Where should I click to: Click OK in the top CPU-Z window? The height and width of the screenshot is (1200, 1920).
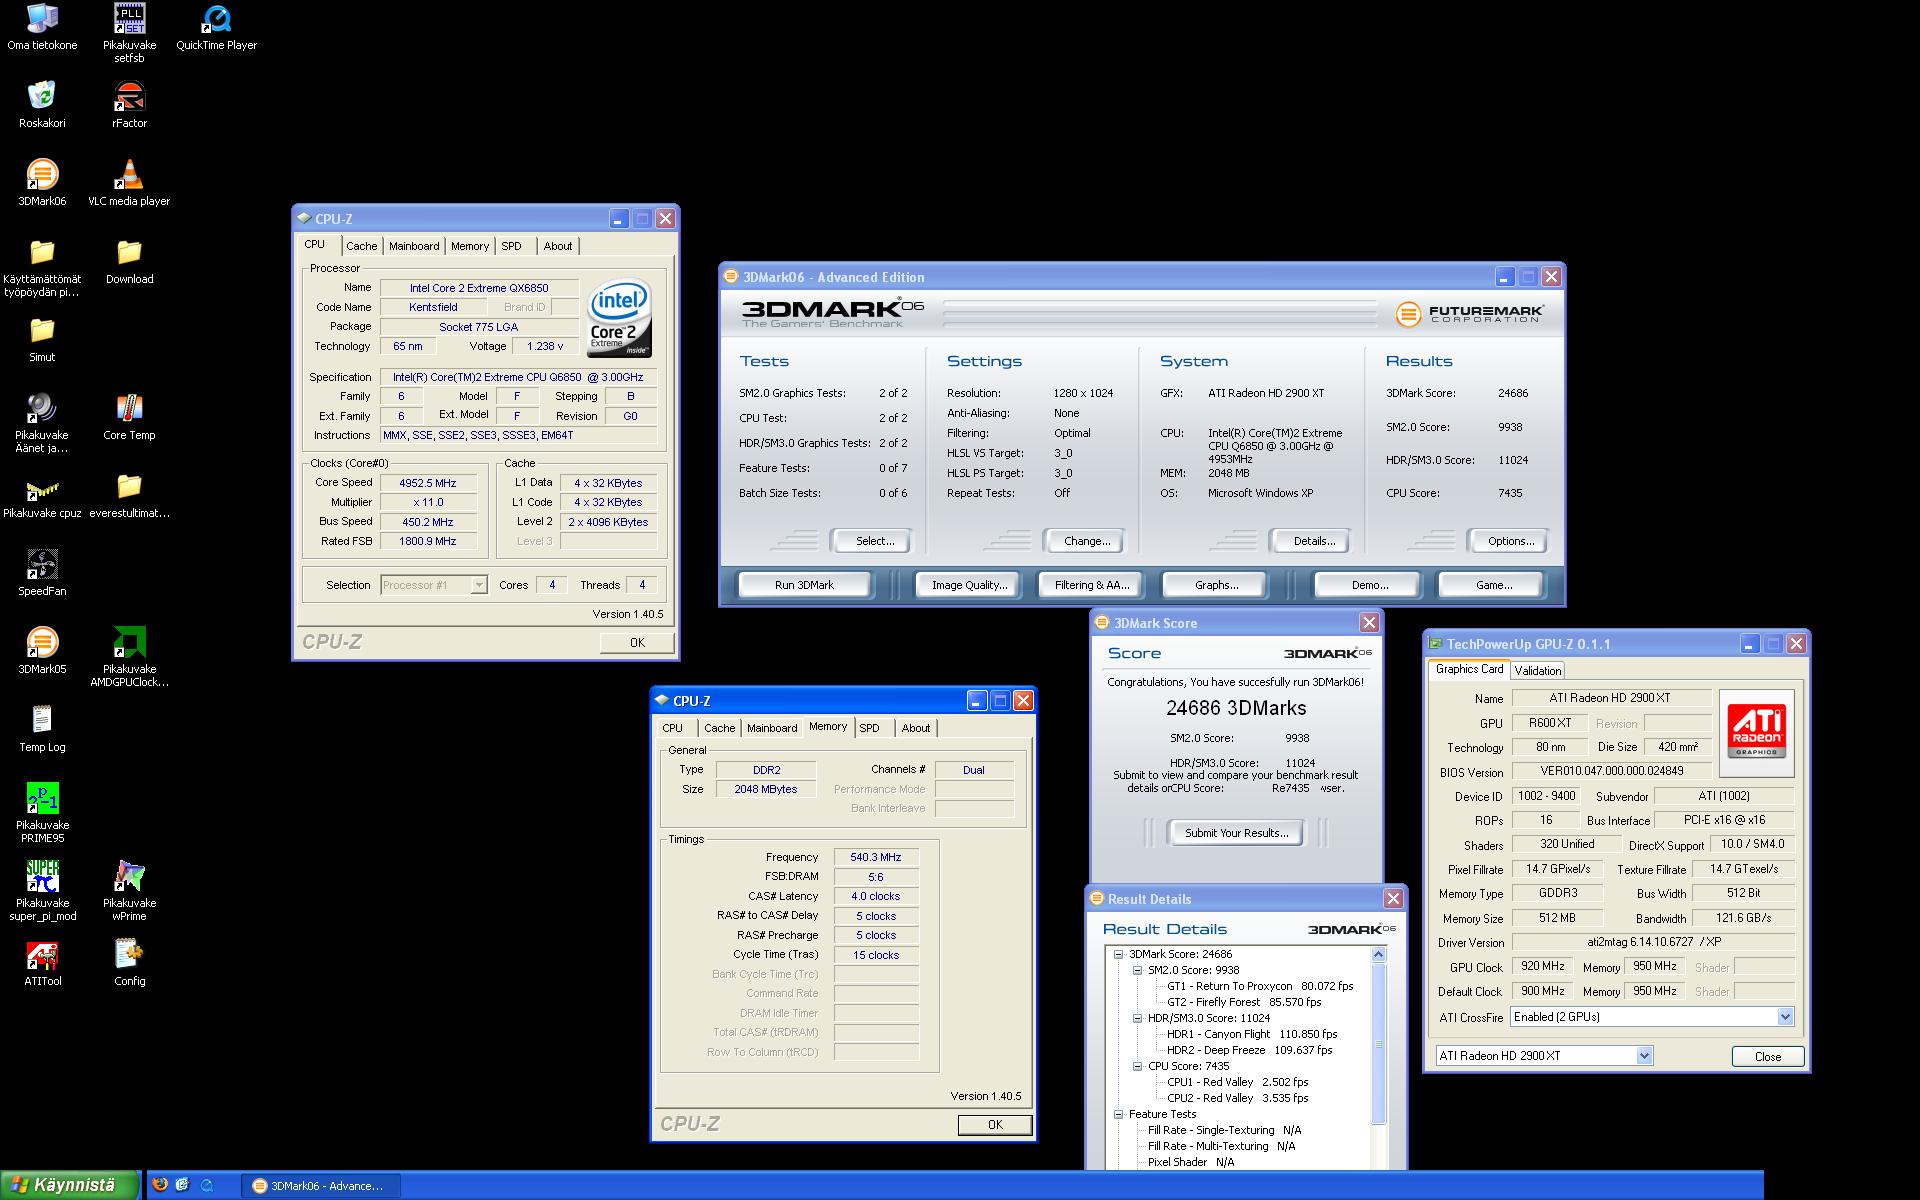[637, 643]
